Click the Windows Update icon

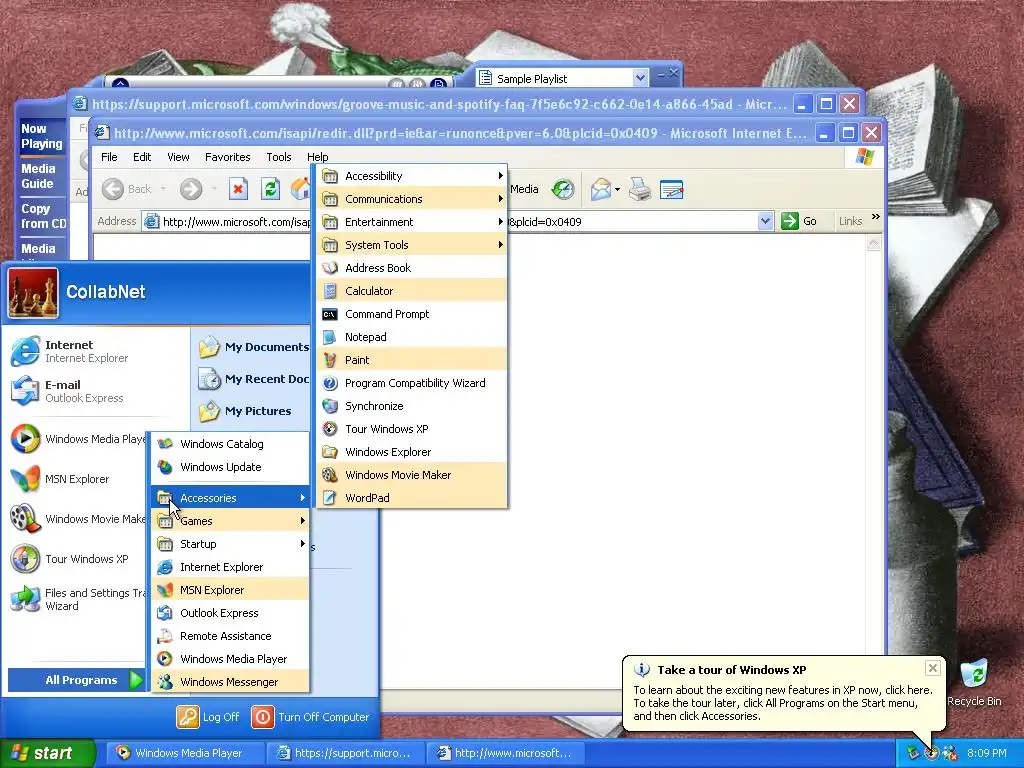165,467
